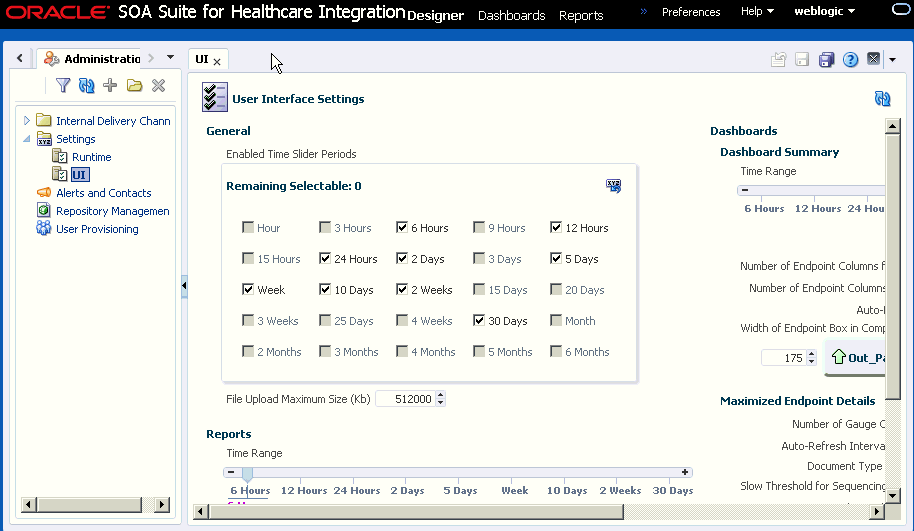This screenshot has width=914, height=531.
Task: Close the UI tab
Action: [x=217, y=61]
